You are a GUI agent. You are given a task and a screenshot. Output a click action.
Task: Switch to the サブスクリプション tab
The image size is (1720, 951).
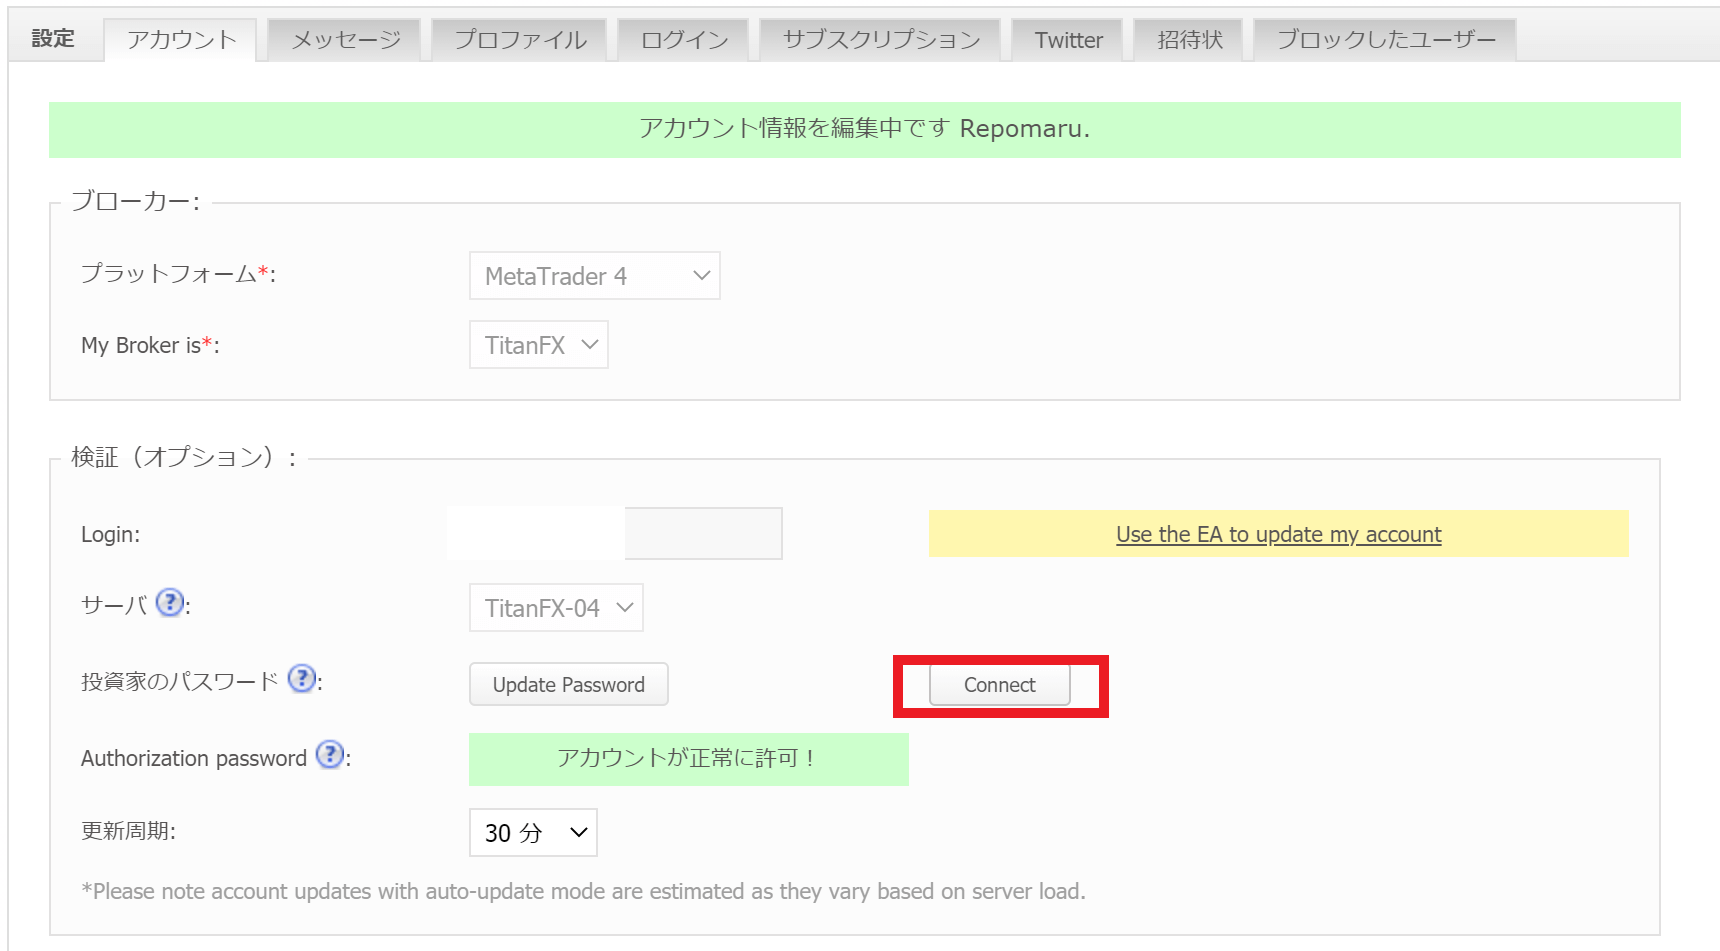pos(881,40)
